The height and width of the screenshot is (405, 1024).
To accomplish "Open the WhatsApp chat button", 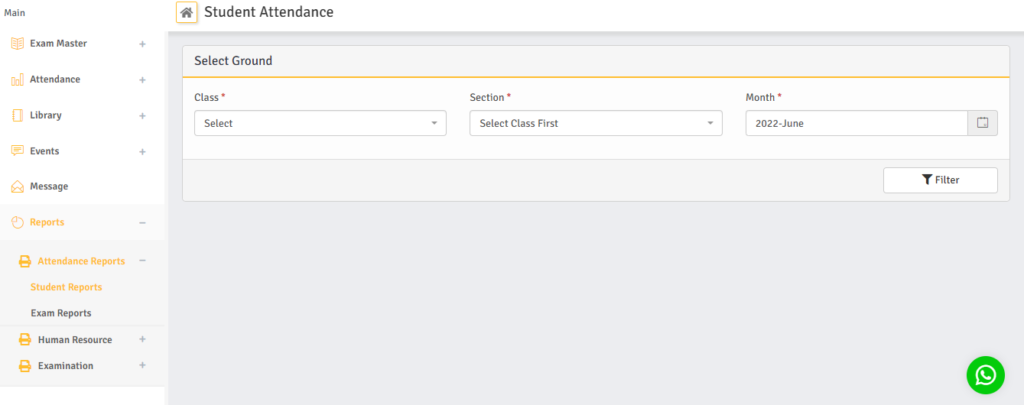I will point(985,375).
